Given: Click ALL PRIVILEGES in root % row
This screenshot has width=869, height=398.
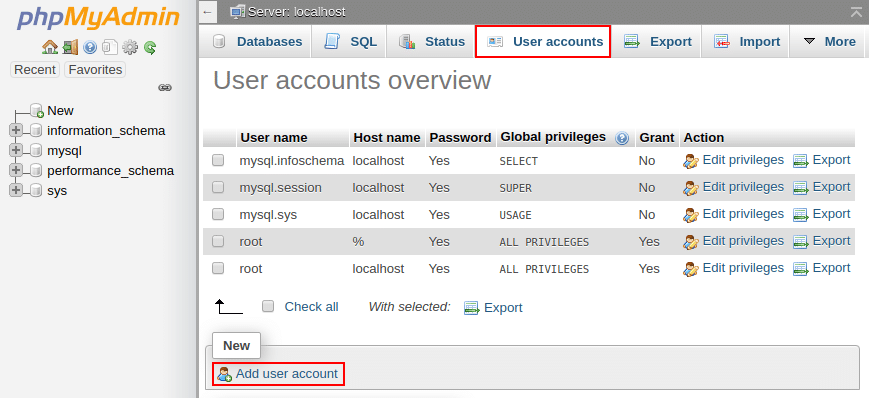Looking at the screenshot, I should point(544,242).
